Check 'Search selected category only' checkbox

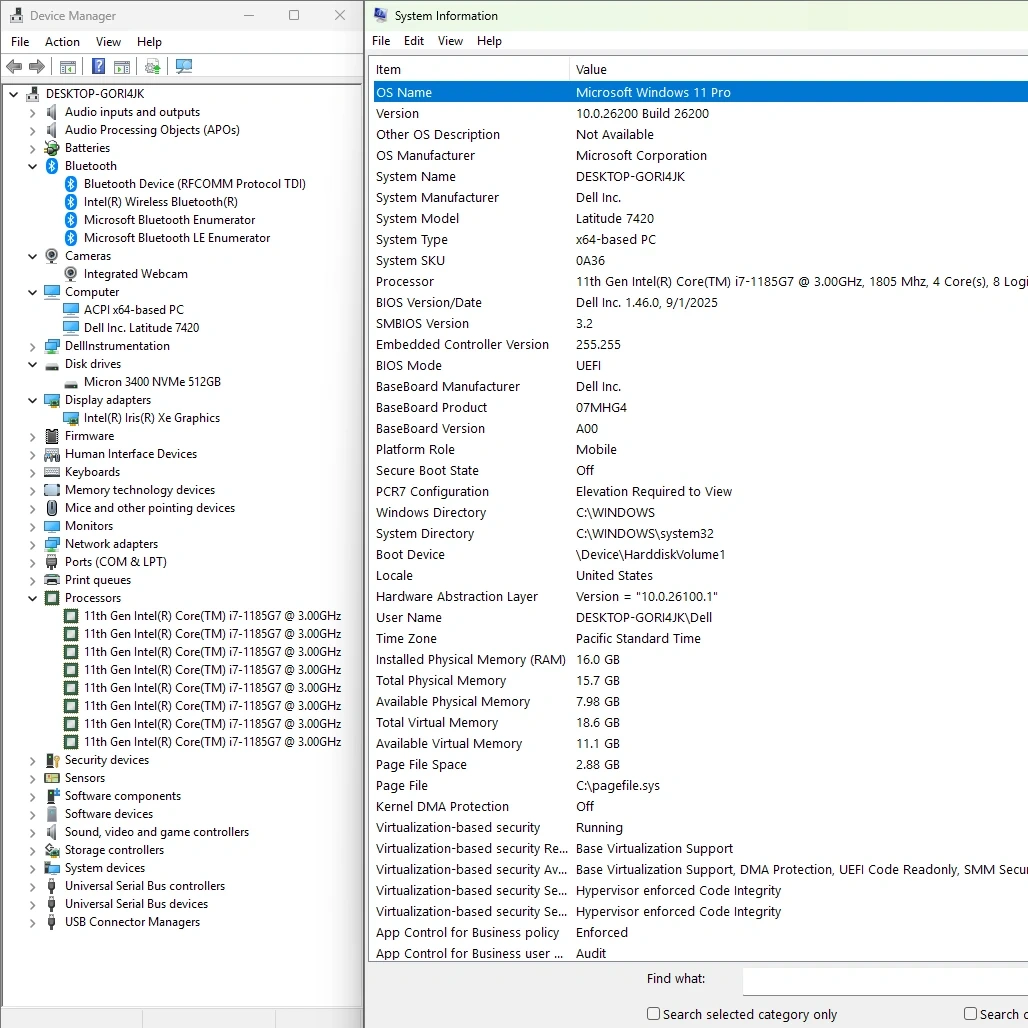pyautogui.click(x=653, y=1014)
